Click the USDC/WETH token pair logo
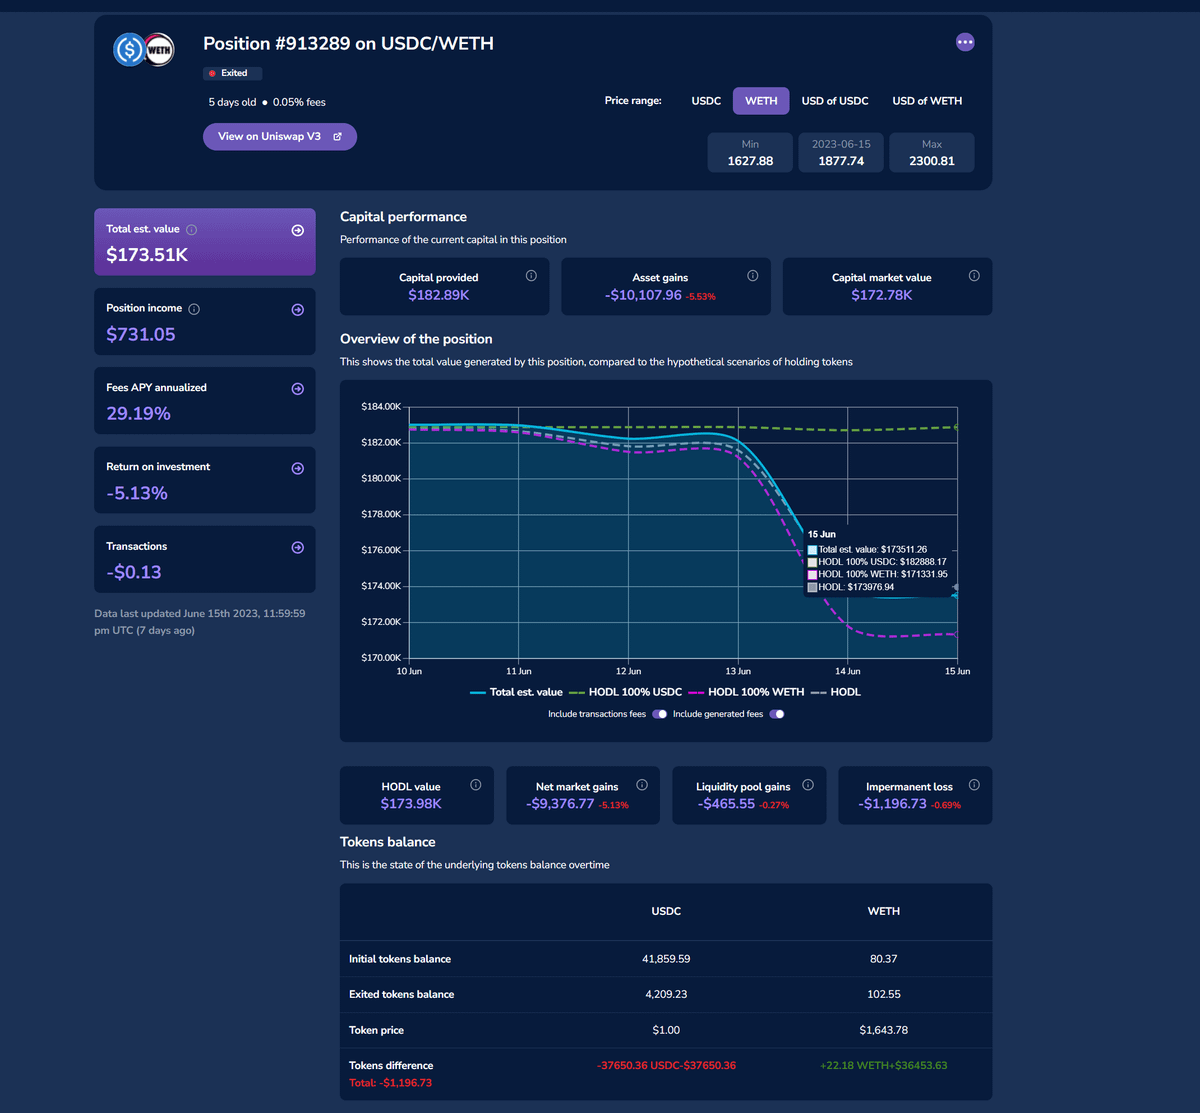Viewport: 1200px width, 1113px height. (144, 49)
